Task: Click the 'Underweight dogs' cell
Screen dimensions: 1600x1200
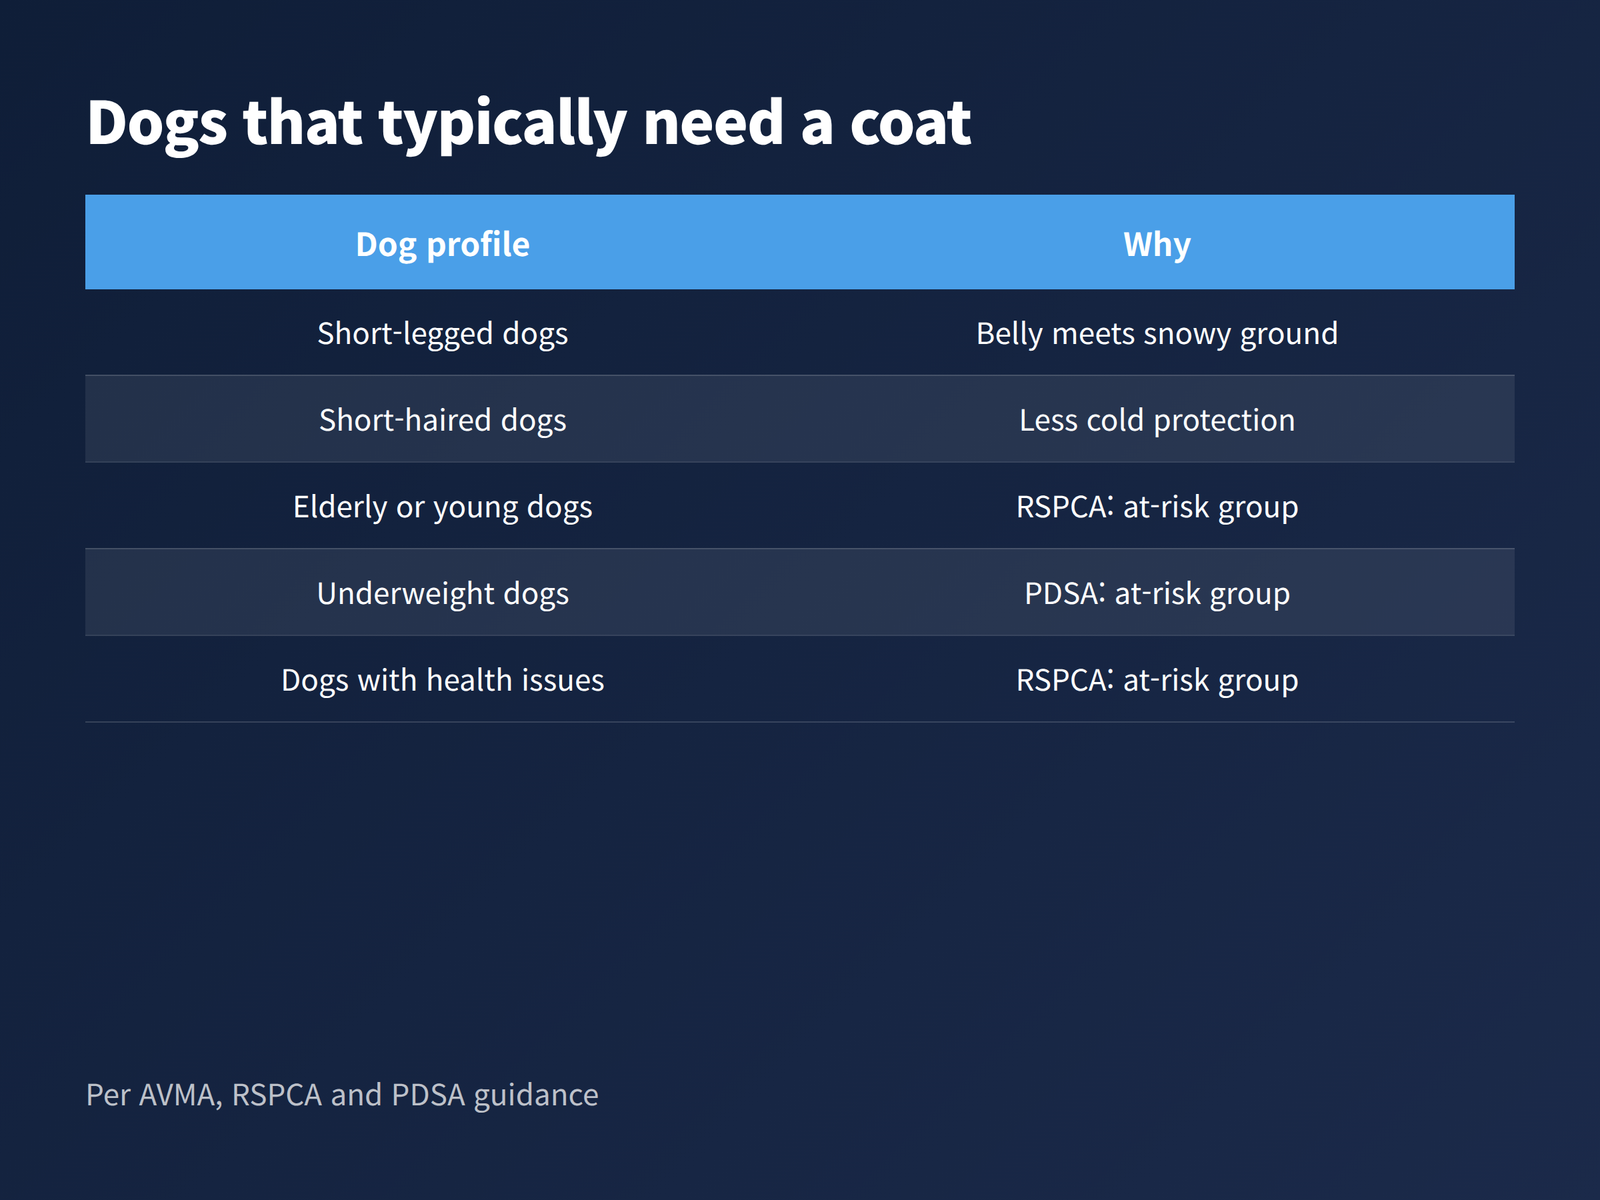Action: click(443, 593)
